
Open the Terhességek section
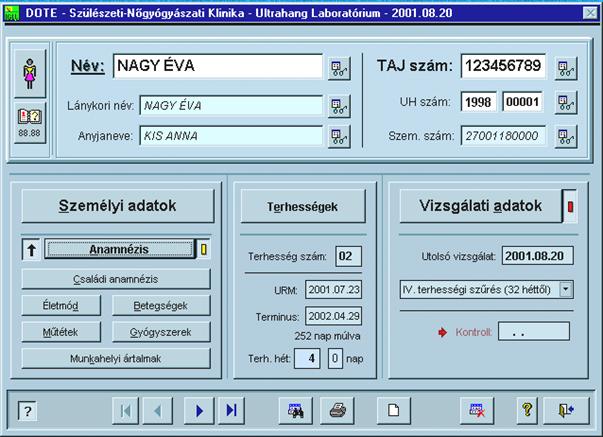(x=303, y=207)
